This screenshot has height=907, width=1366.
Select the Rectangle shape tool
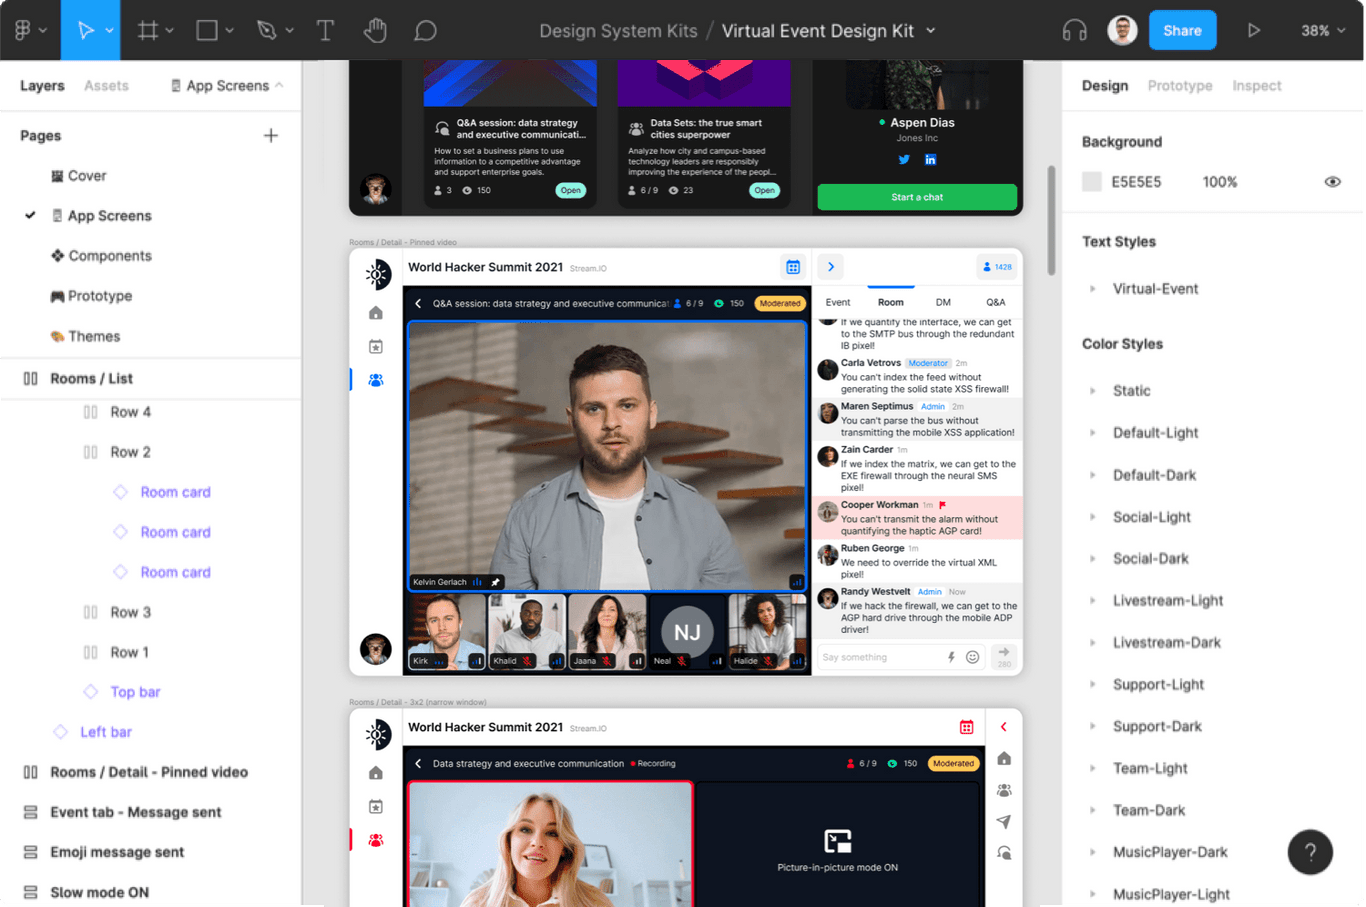pos(205,29)
